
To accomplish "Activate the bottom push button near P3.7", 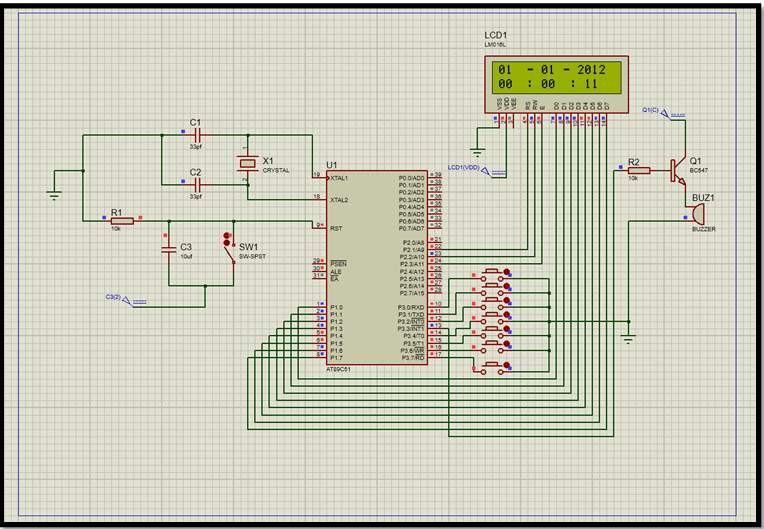I will (x=492, y=368).
